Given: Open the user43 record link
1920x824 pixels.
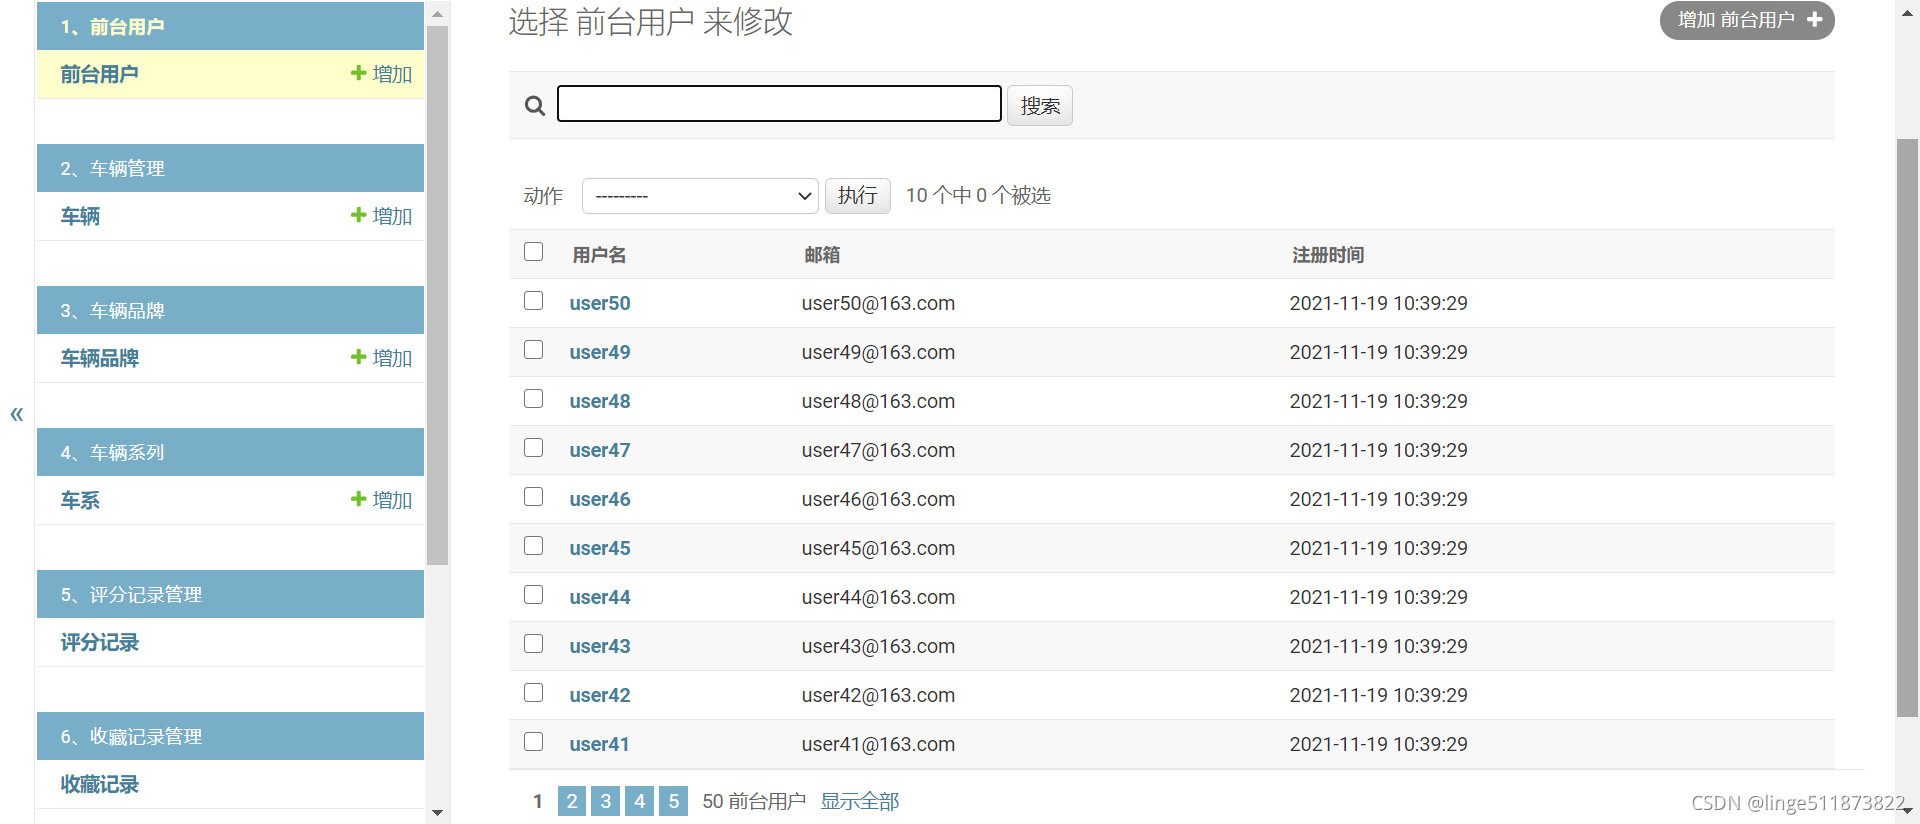Looking at the screenshot, I should [x=600, y=646].
